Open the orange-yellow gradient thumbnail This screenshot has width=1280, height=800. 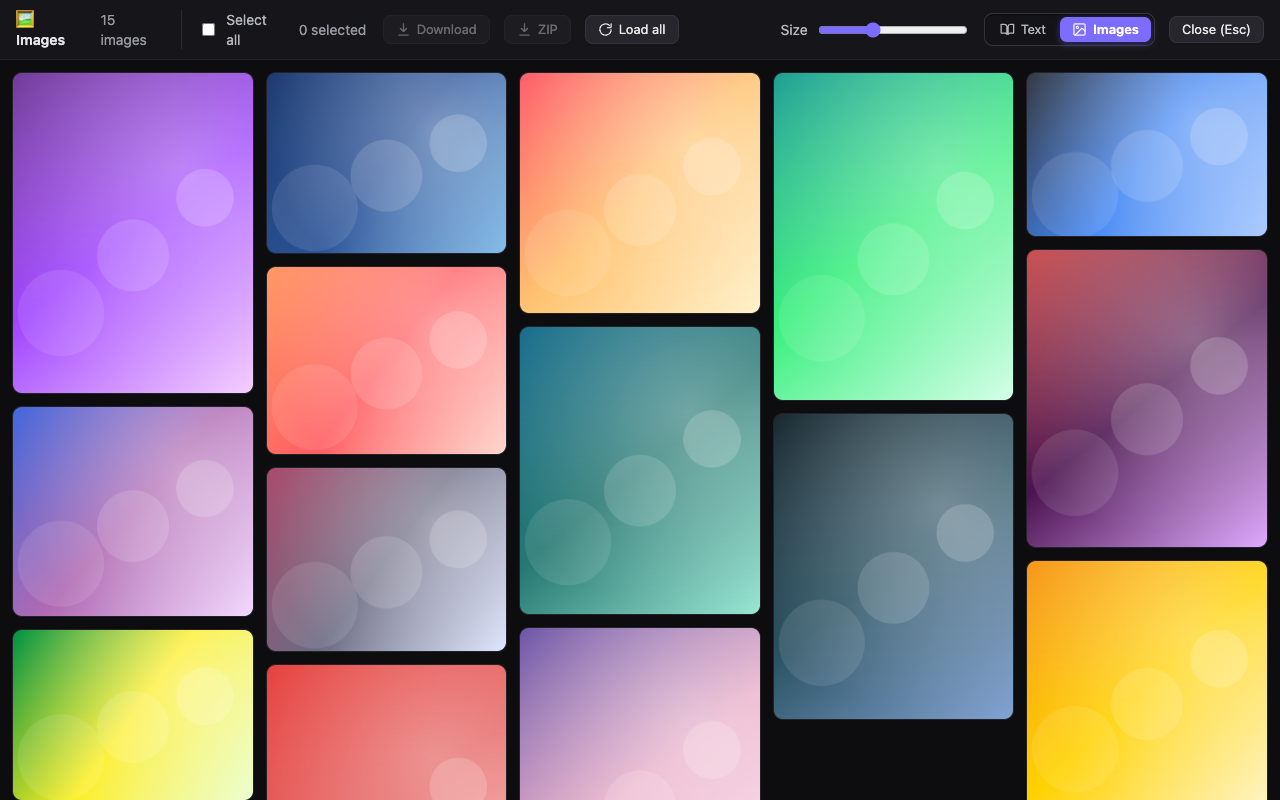(x=1147, y=680)
